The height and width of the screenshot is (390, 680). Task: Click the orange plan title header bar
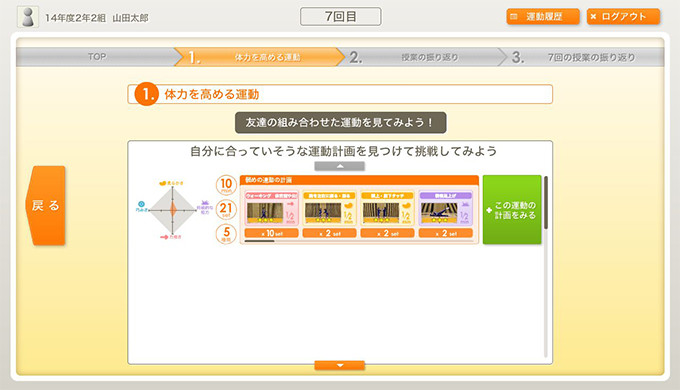pyautogui.click(x=359, y=180)
